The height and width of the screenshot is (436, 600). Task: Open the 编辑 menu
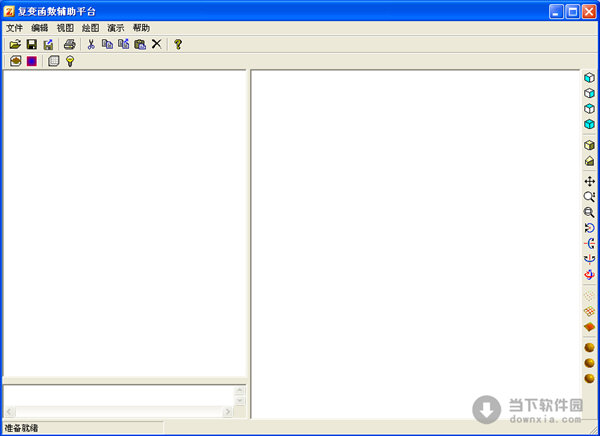point(40,28)
